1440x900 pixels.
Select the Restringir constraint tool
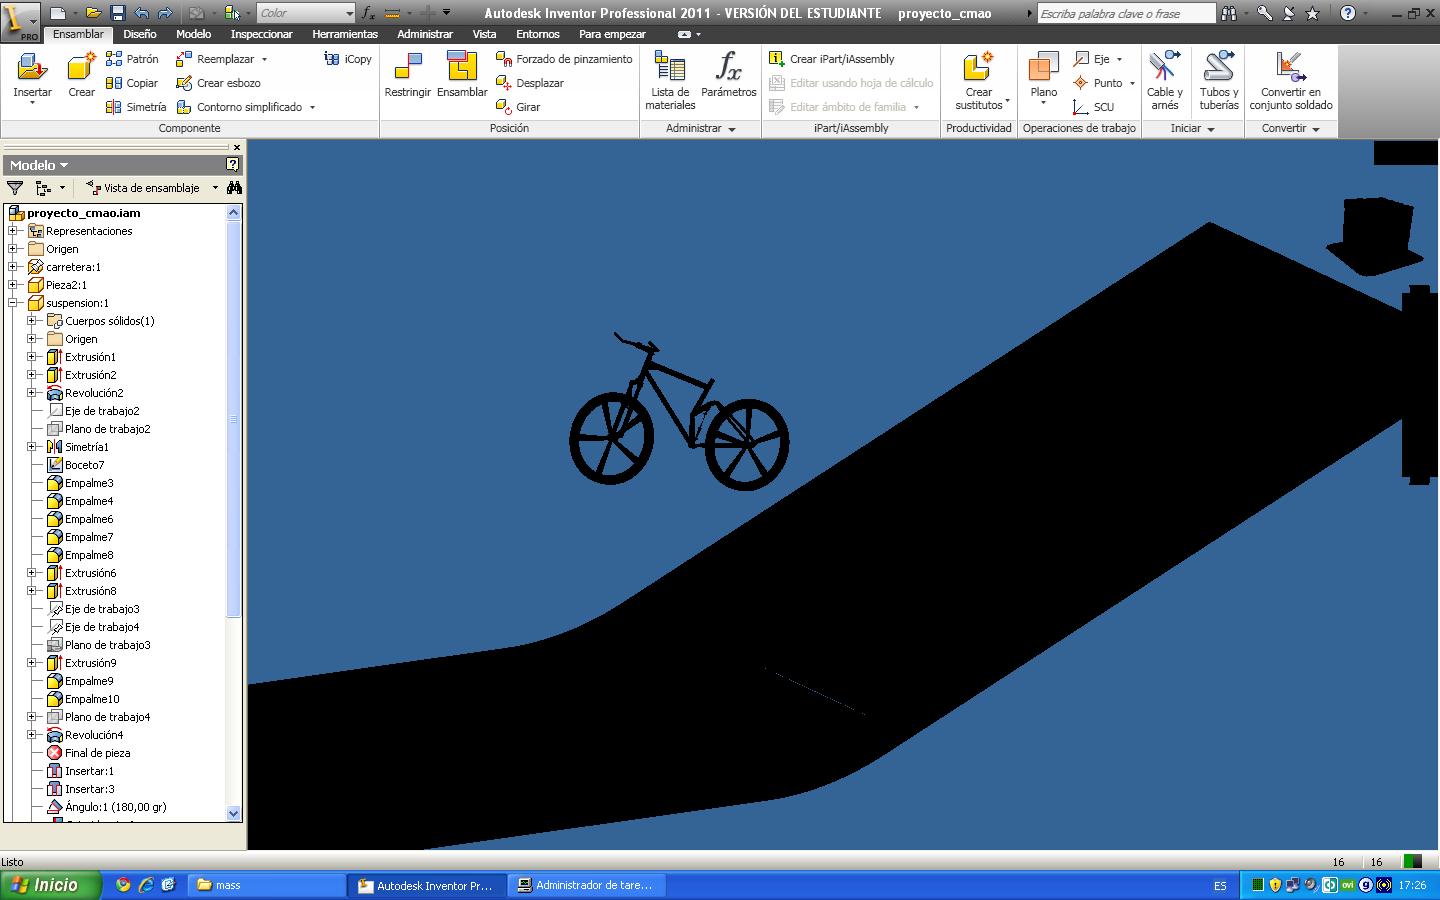coord(407,75)
